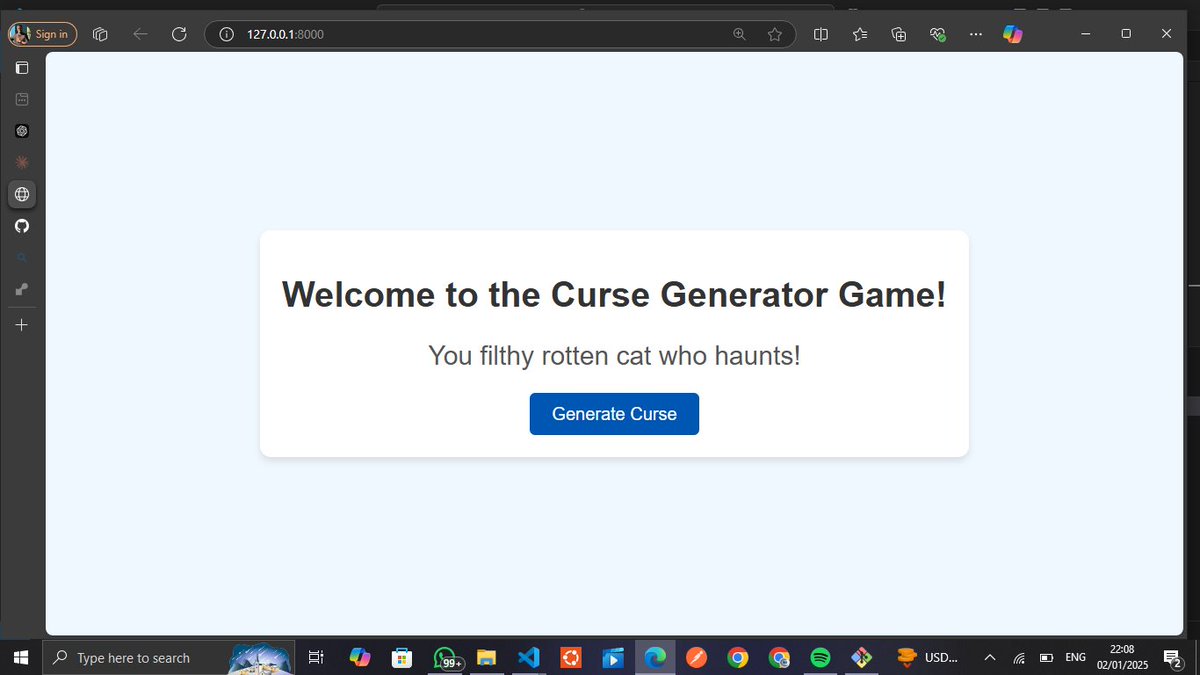The image size is (1200, 675).
Task: Open File Explorer from the taskbar
Action: [x=486, y=658]
